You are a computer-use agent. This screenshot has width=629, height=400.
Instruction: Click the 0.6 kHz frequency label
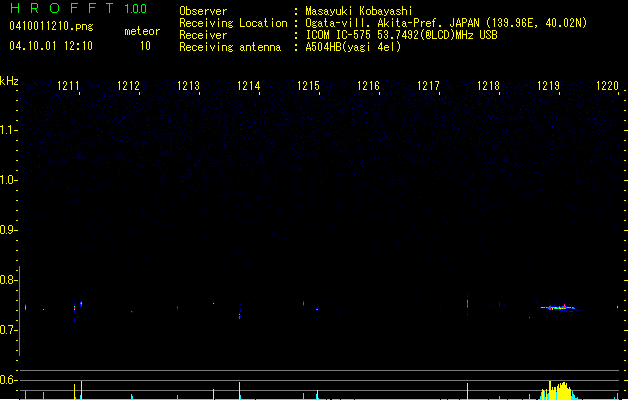8,380
